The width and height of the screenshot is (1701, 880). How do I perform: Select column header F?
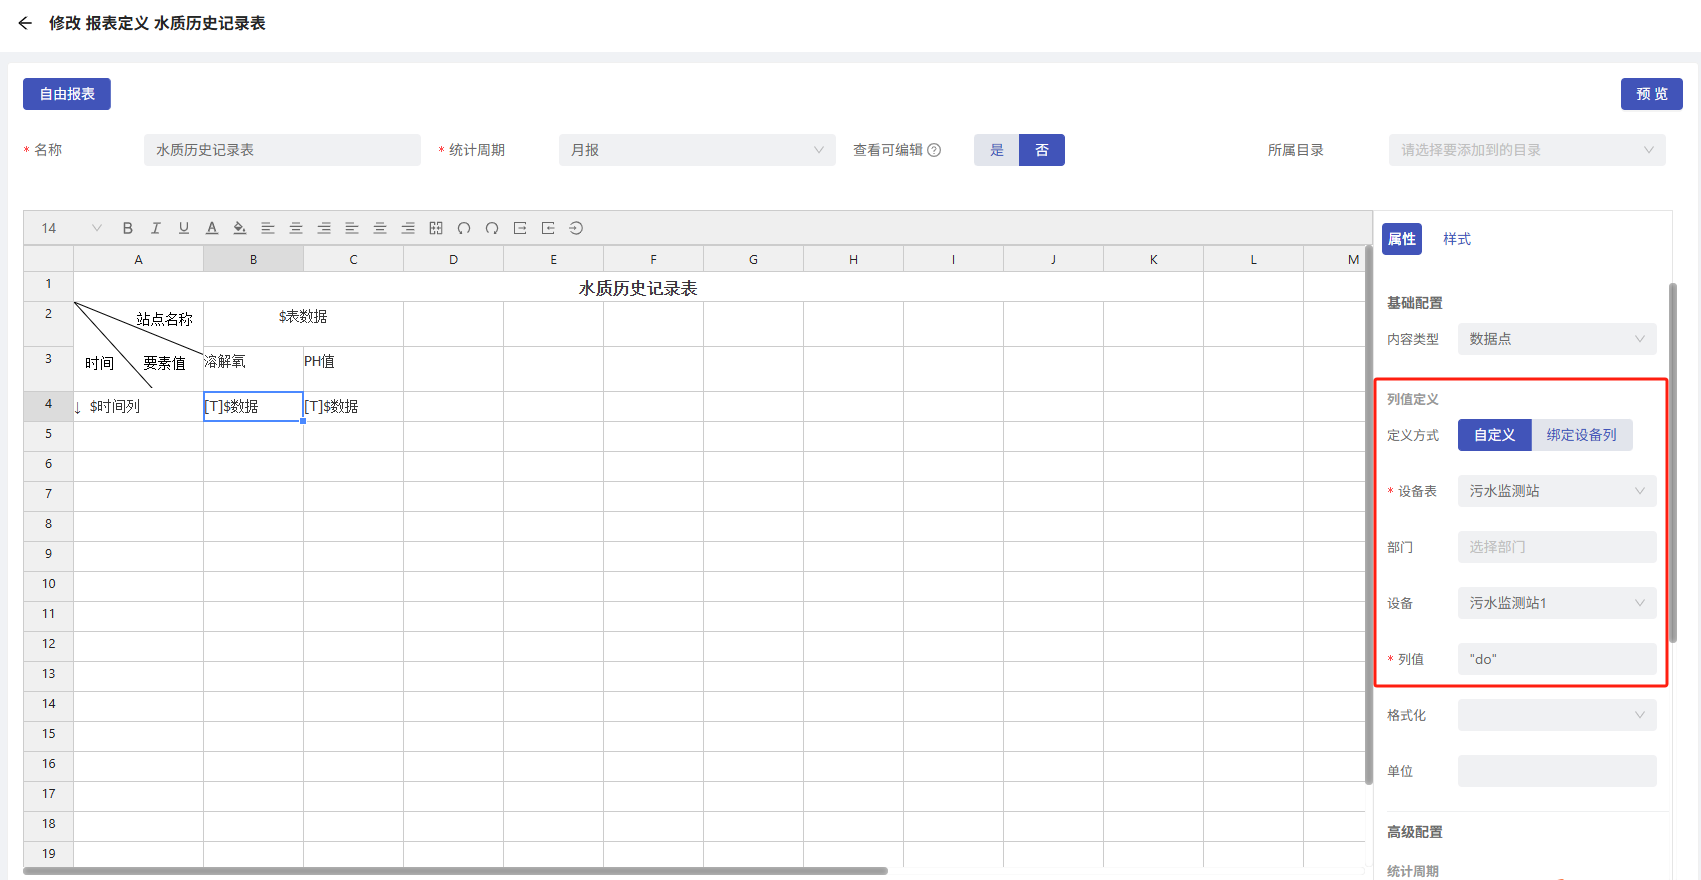[654, 259]
